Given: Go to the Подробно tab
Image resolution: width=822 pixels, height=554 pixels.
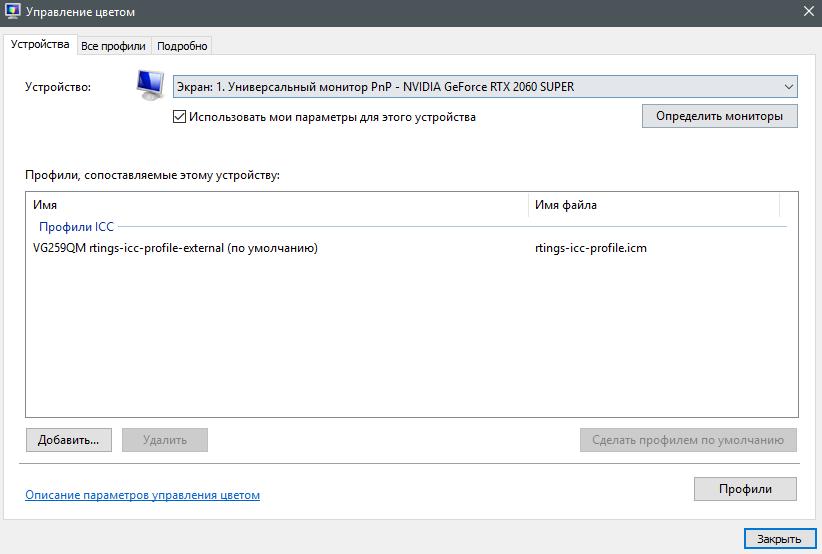Looking at the screenshot, I should (x=182, y=46).
